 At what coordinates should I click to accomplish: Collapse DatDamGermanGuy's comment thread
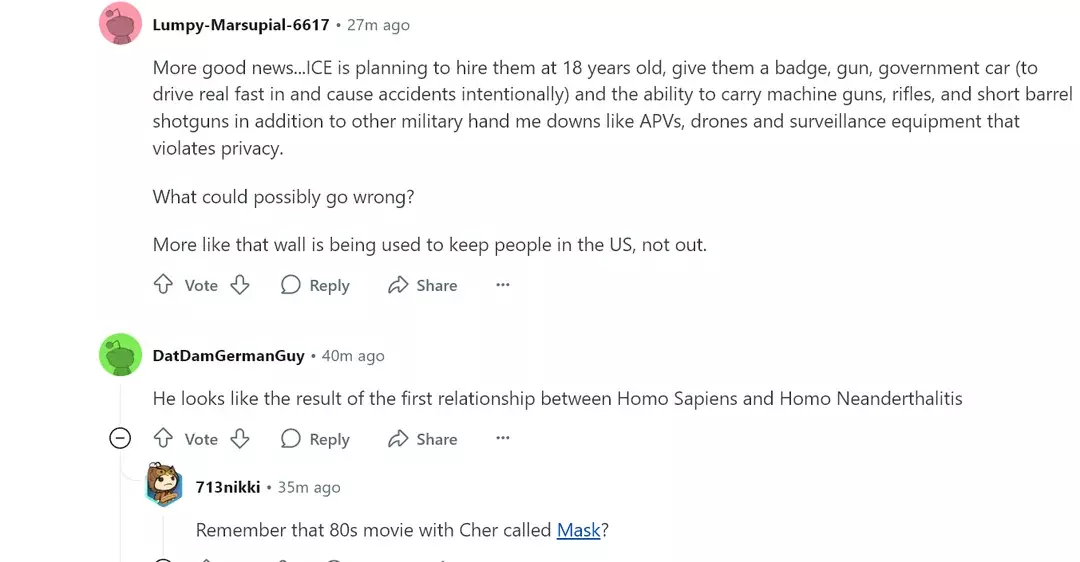point(120,439)
